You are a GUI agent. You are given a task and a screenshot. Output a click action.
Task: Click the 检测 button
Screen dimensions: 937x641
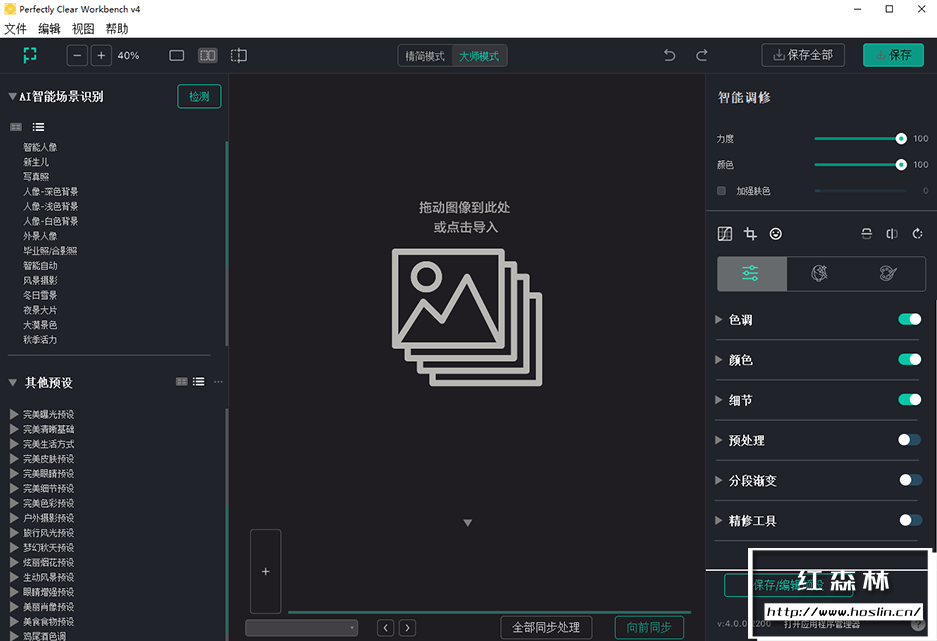199,96
